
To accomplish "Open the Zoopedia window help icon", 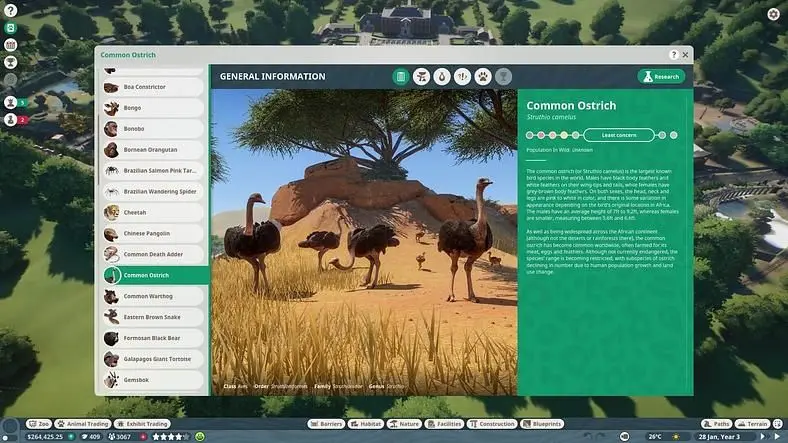I will click(x=674, y=55).
